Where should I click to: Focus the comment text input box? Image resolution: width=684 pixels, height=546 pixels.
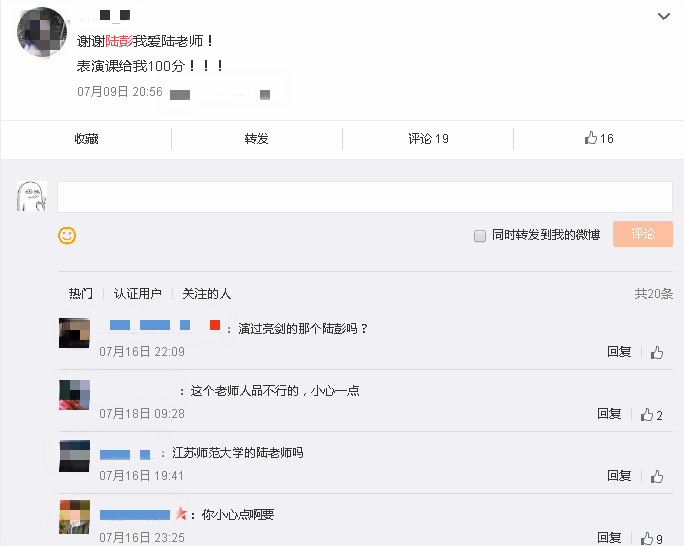tap(364, 197)
